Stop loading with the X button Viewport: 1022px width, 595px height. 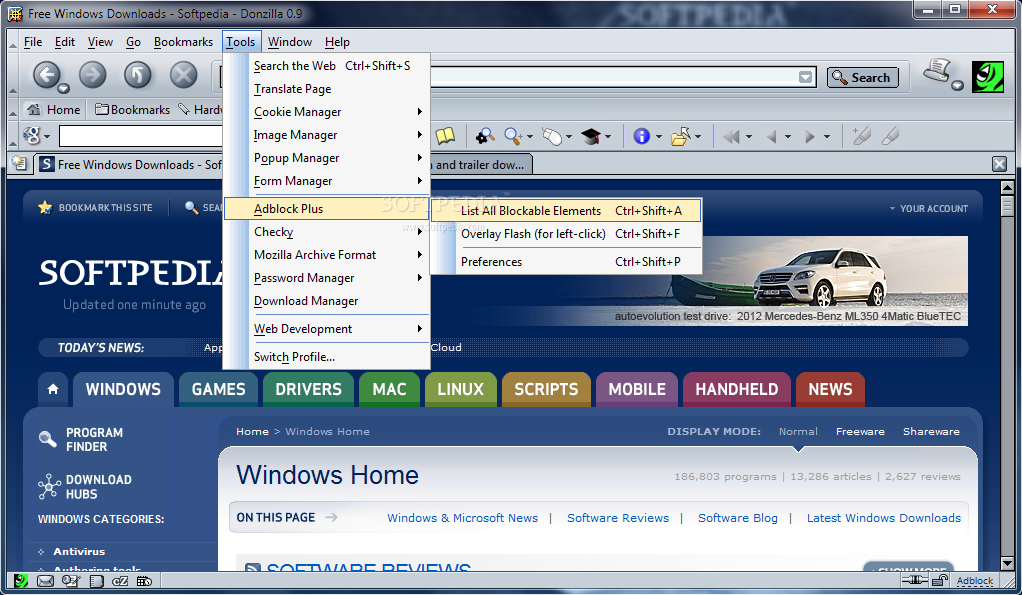184,75
